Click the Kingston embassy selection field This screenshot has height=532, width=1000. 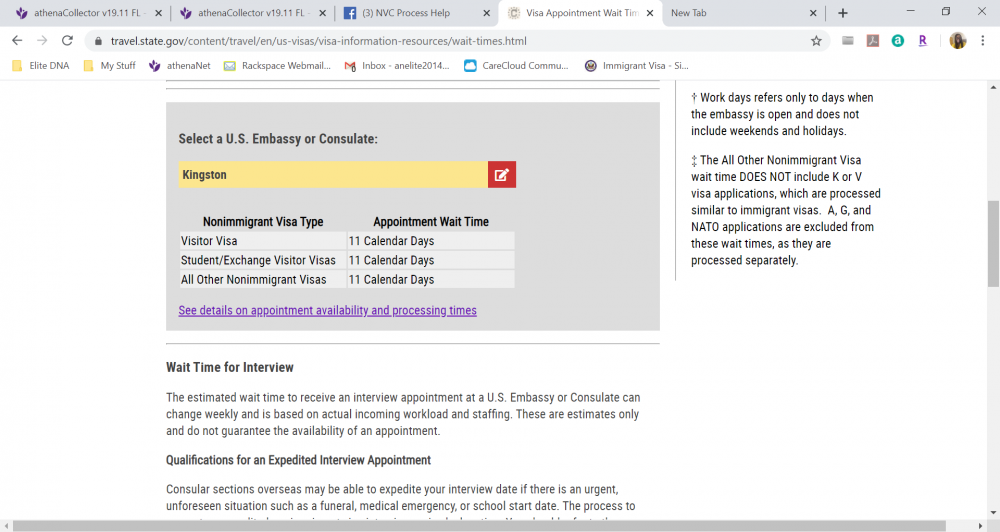332,175
